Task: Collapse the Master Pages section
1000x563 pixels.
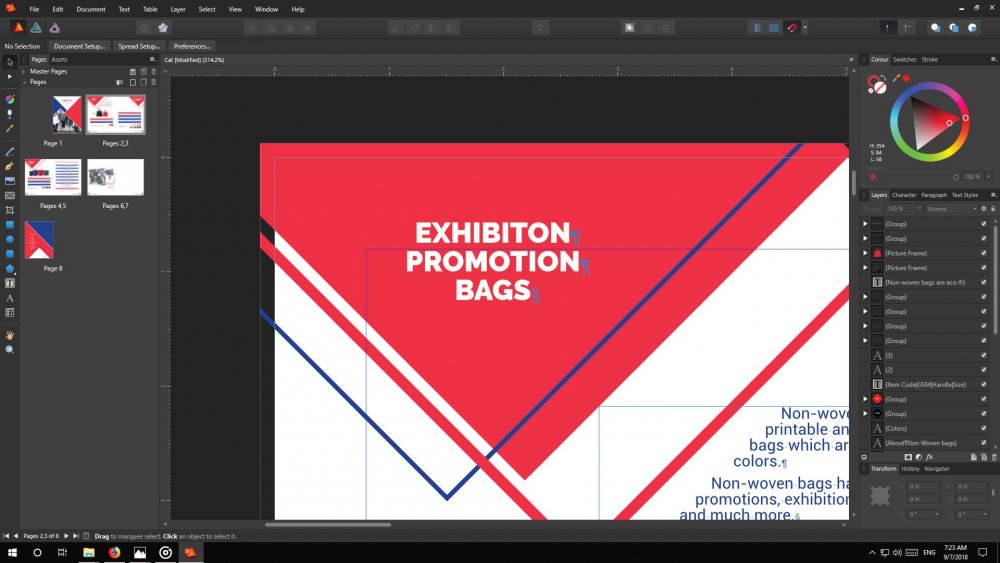Action: 24,72
